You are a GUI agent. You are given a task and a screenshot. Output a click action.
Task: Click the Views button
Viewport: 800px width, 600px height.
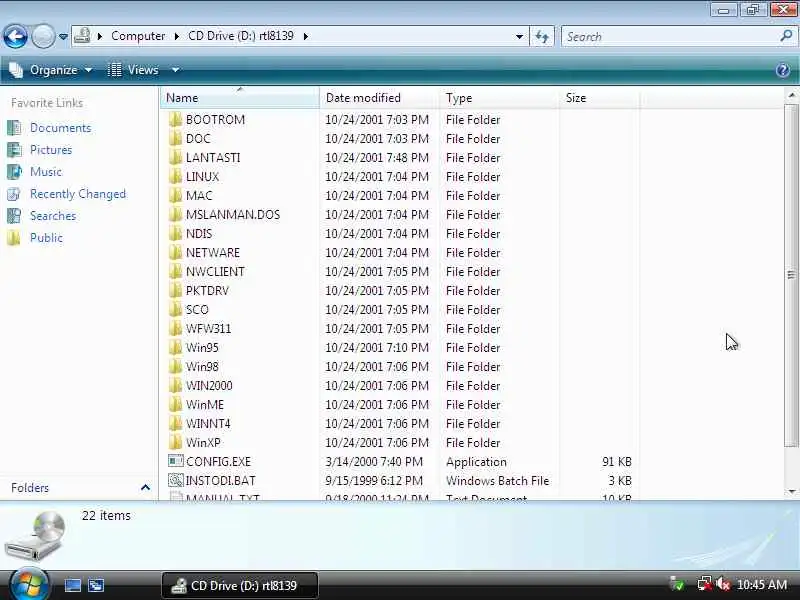[x=134, y=70]
